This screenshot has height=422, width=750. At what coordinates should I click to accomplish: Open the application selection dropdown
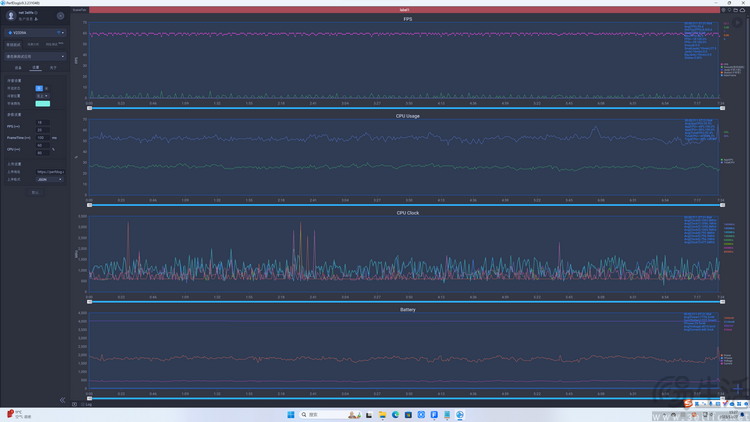tap(35, 56)
